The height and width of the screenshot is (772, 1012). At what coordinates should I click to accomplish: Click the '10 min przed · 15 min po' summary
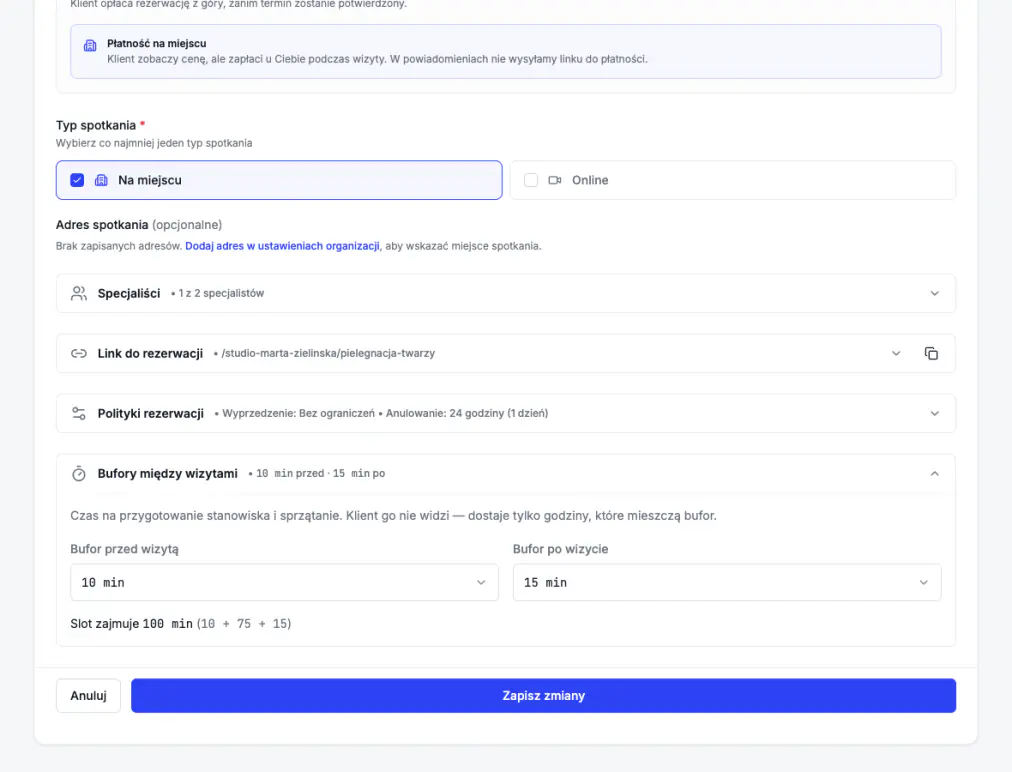(320, 473)
